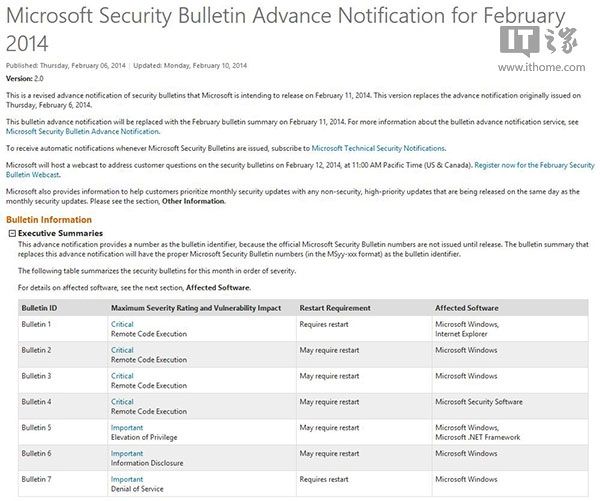
Task: Open the Important link for Bulletin 7
Action: (127, 479)
